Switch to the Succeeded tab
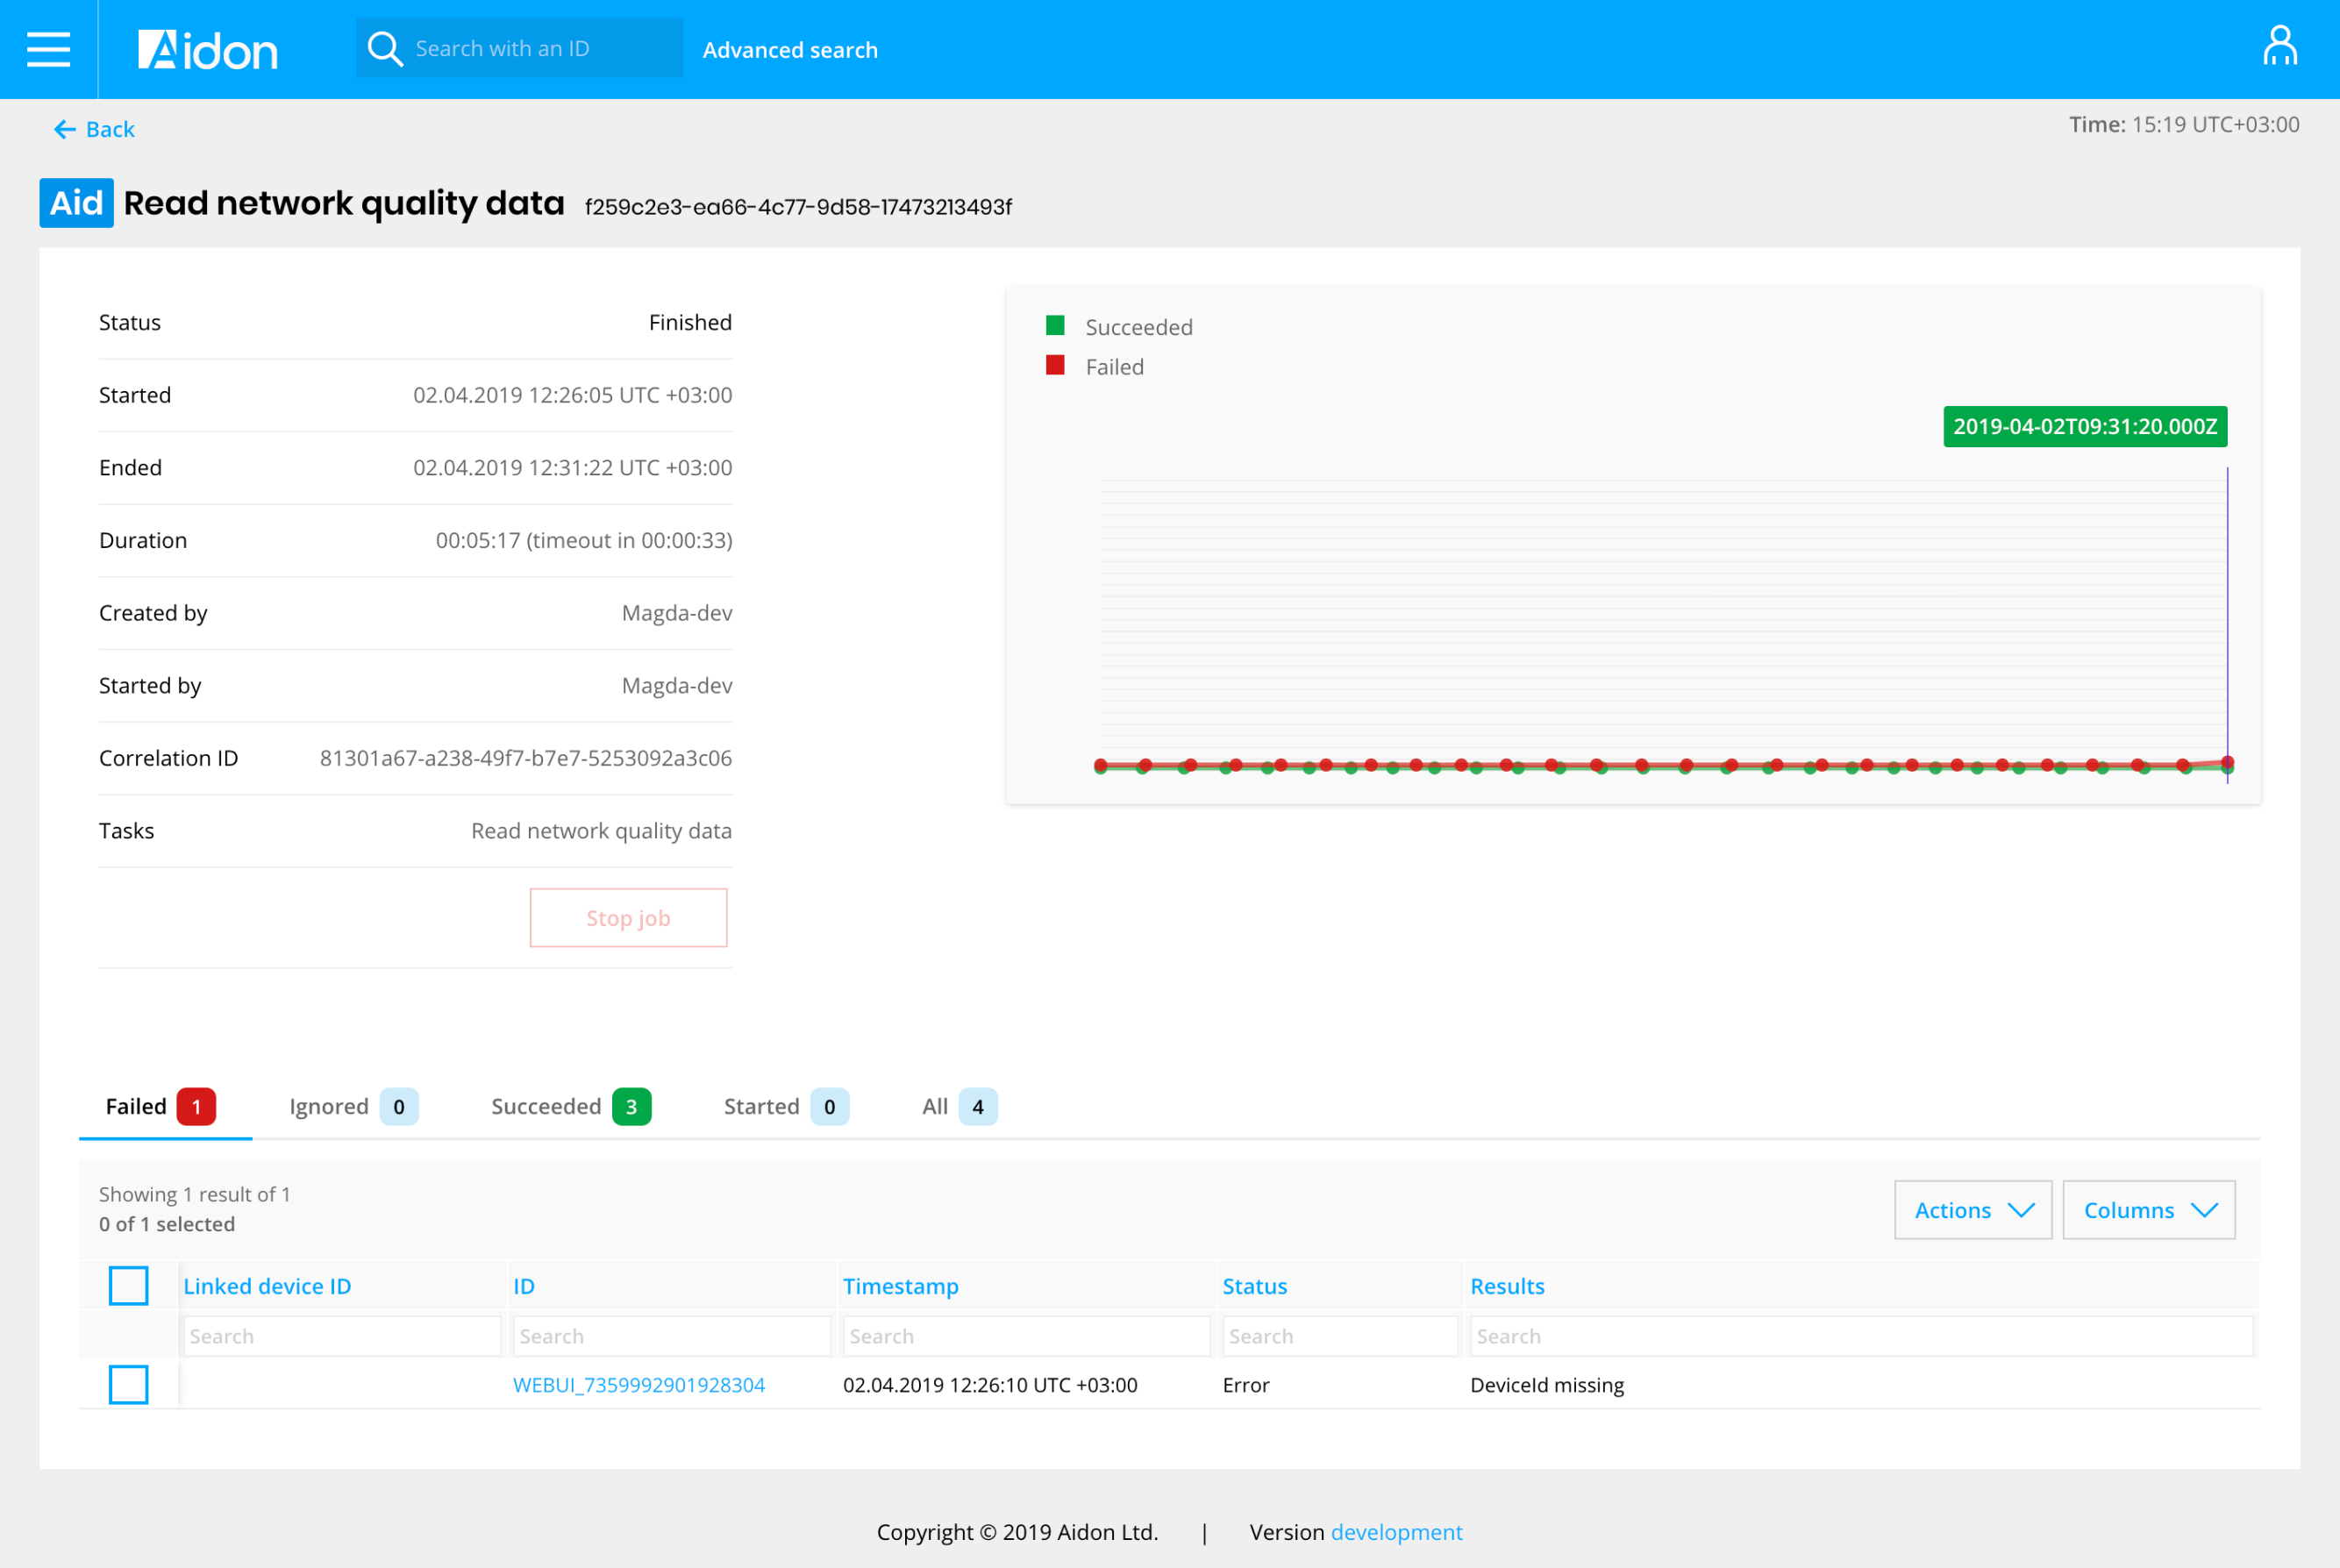The height and width of the screenshot is (1568, 2340). (569, 1106)
